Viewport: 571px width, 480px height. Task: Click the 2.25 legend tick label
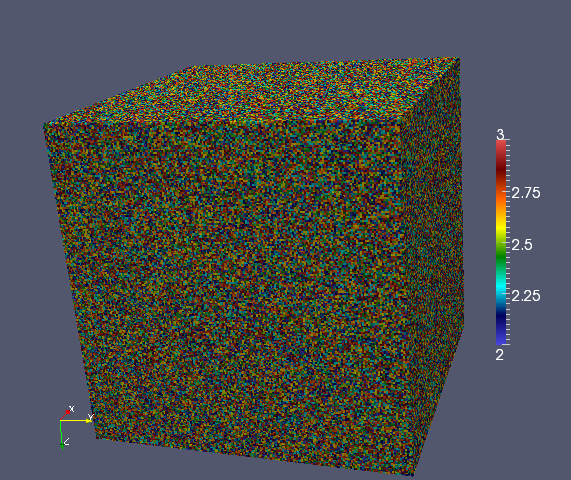coord(526,296)
